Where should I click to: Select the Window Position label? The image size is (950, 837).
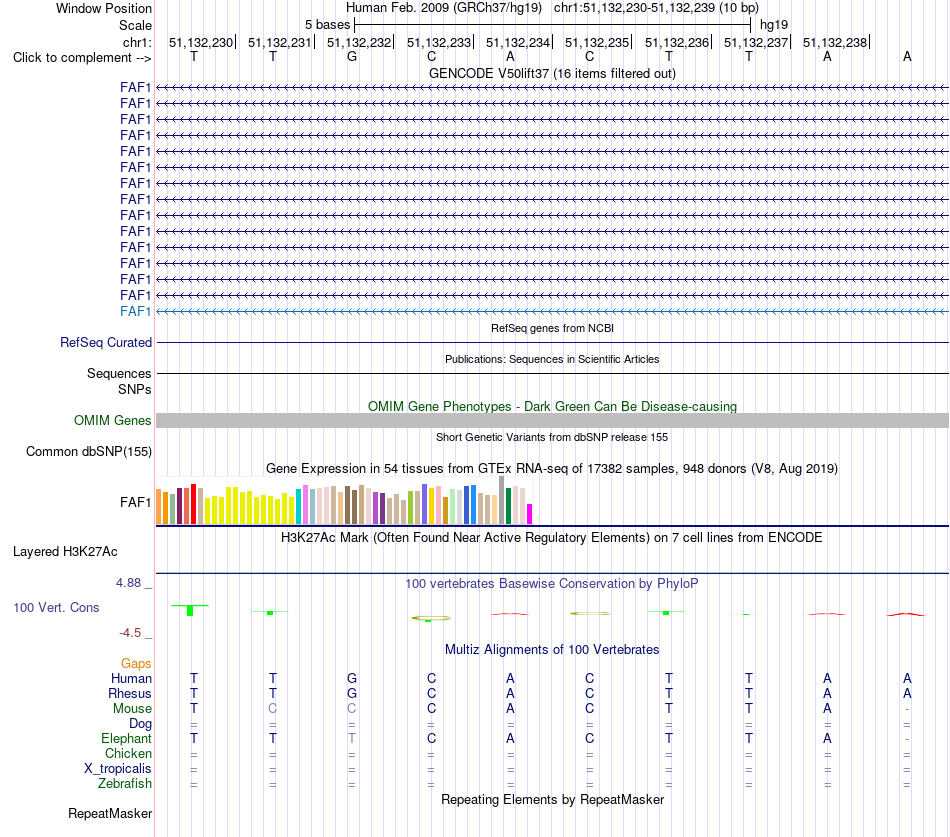[104, 8]
